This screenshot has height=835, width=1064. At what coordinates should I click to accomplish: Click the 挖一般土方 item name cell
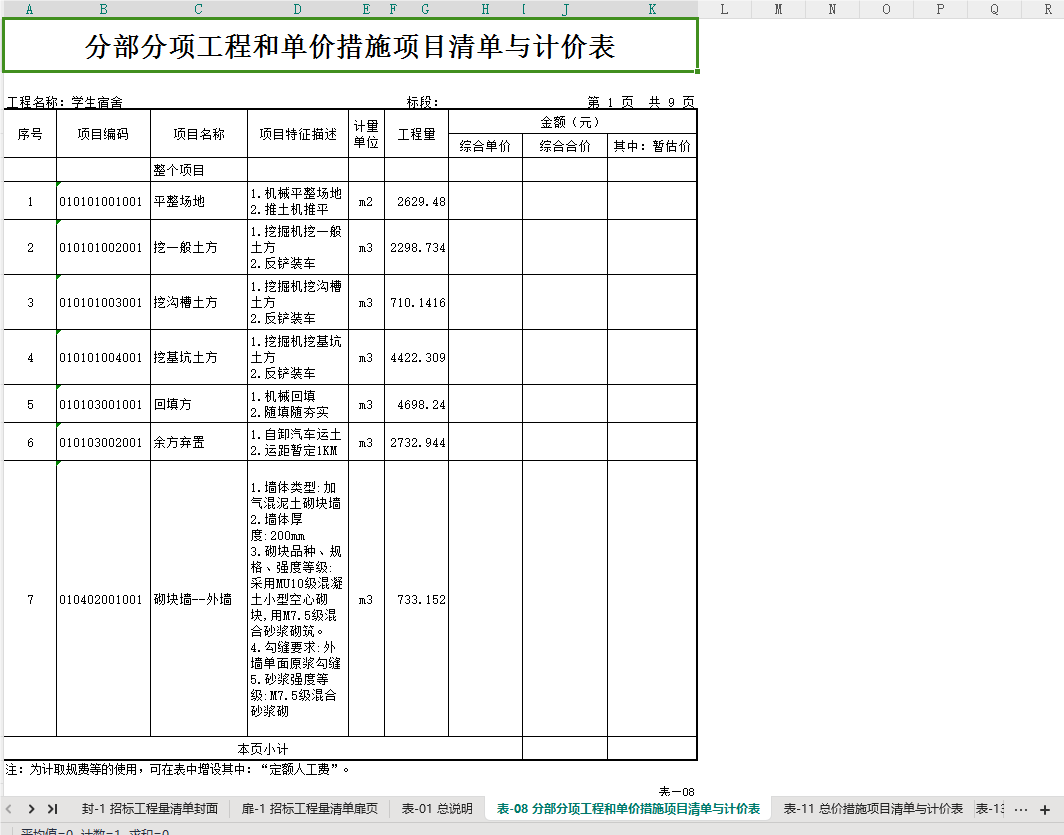(x=199, y=248)
